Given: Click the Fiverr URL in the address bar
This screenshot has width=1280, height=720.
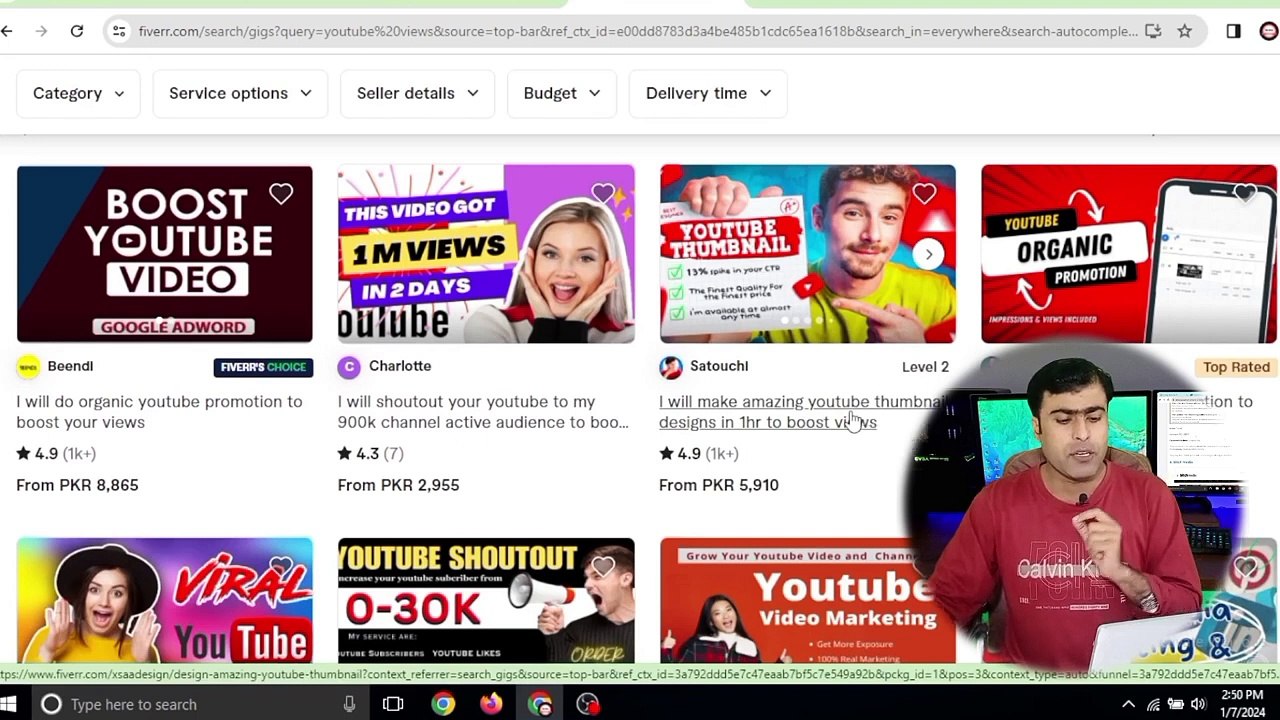Looking at the screenshot, I should point(638,31).
